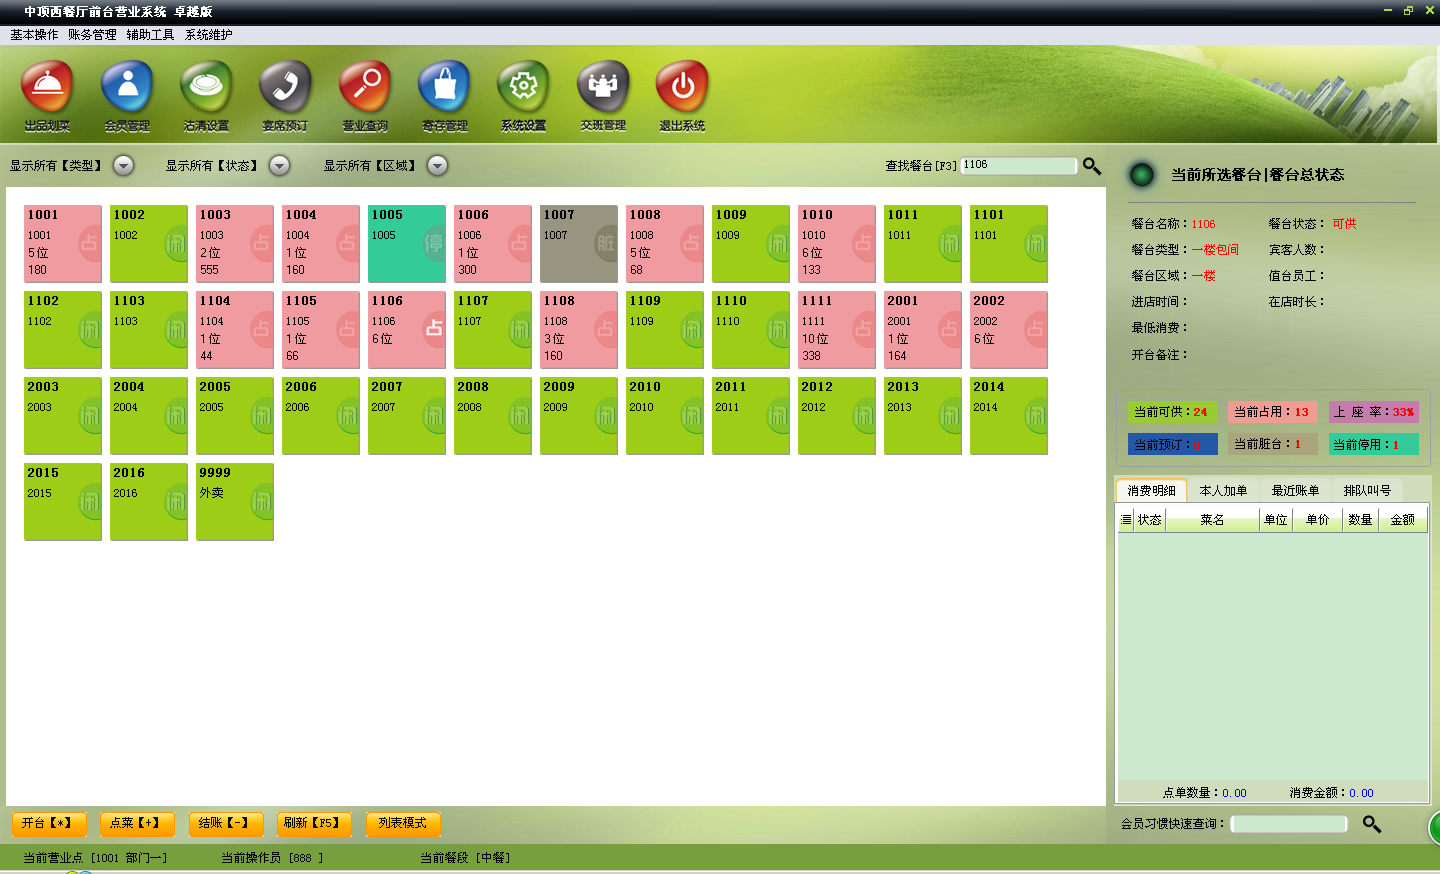
Task: Click the 当前脏台 status box
Action: pos(1272,444)
